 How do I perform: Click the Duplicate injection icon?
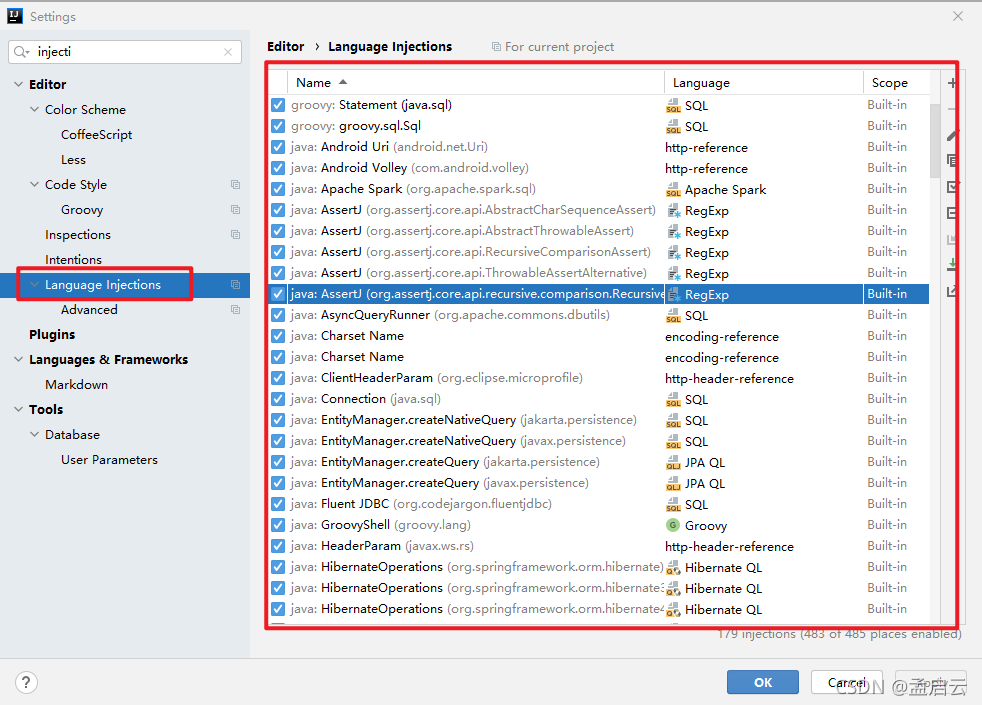point(951,161)
